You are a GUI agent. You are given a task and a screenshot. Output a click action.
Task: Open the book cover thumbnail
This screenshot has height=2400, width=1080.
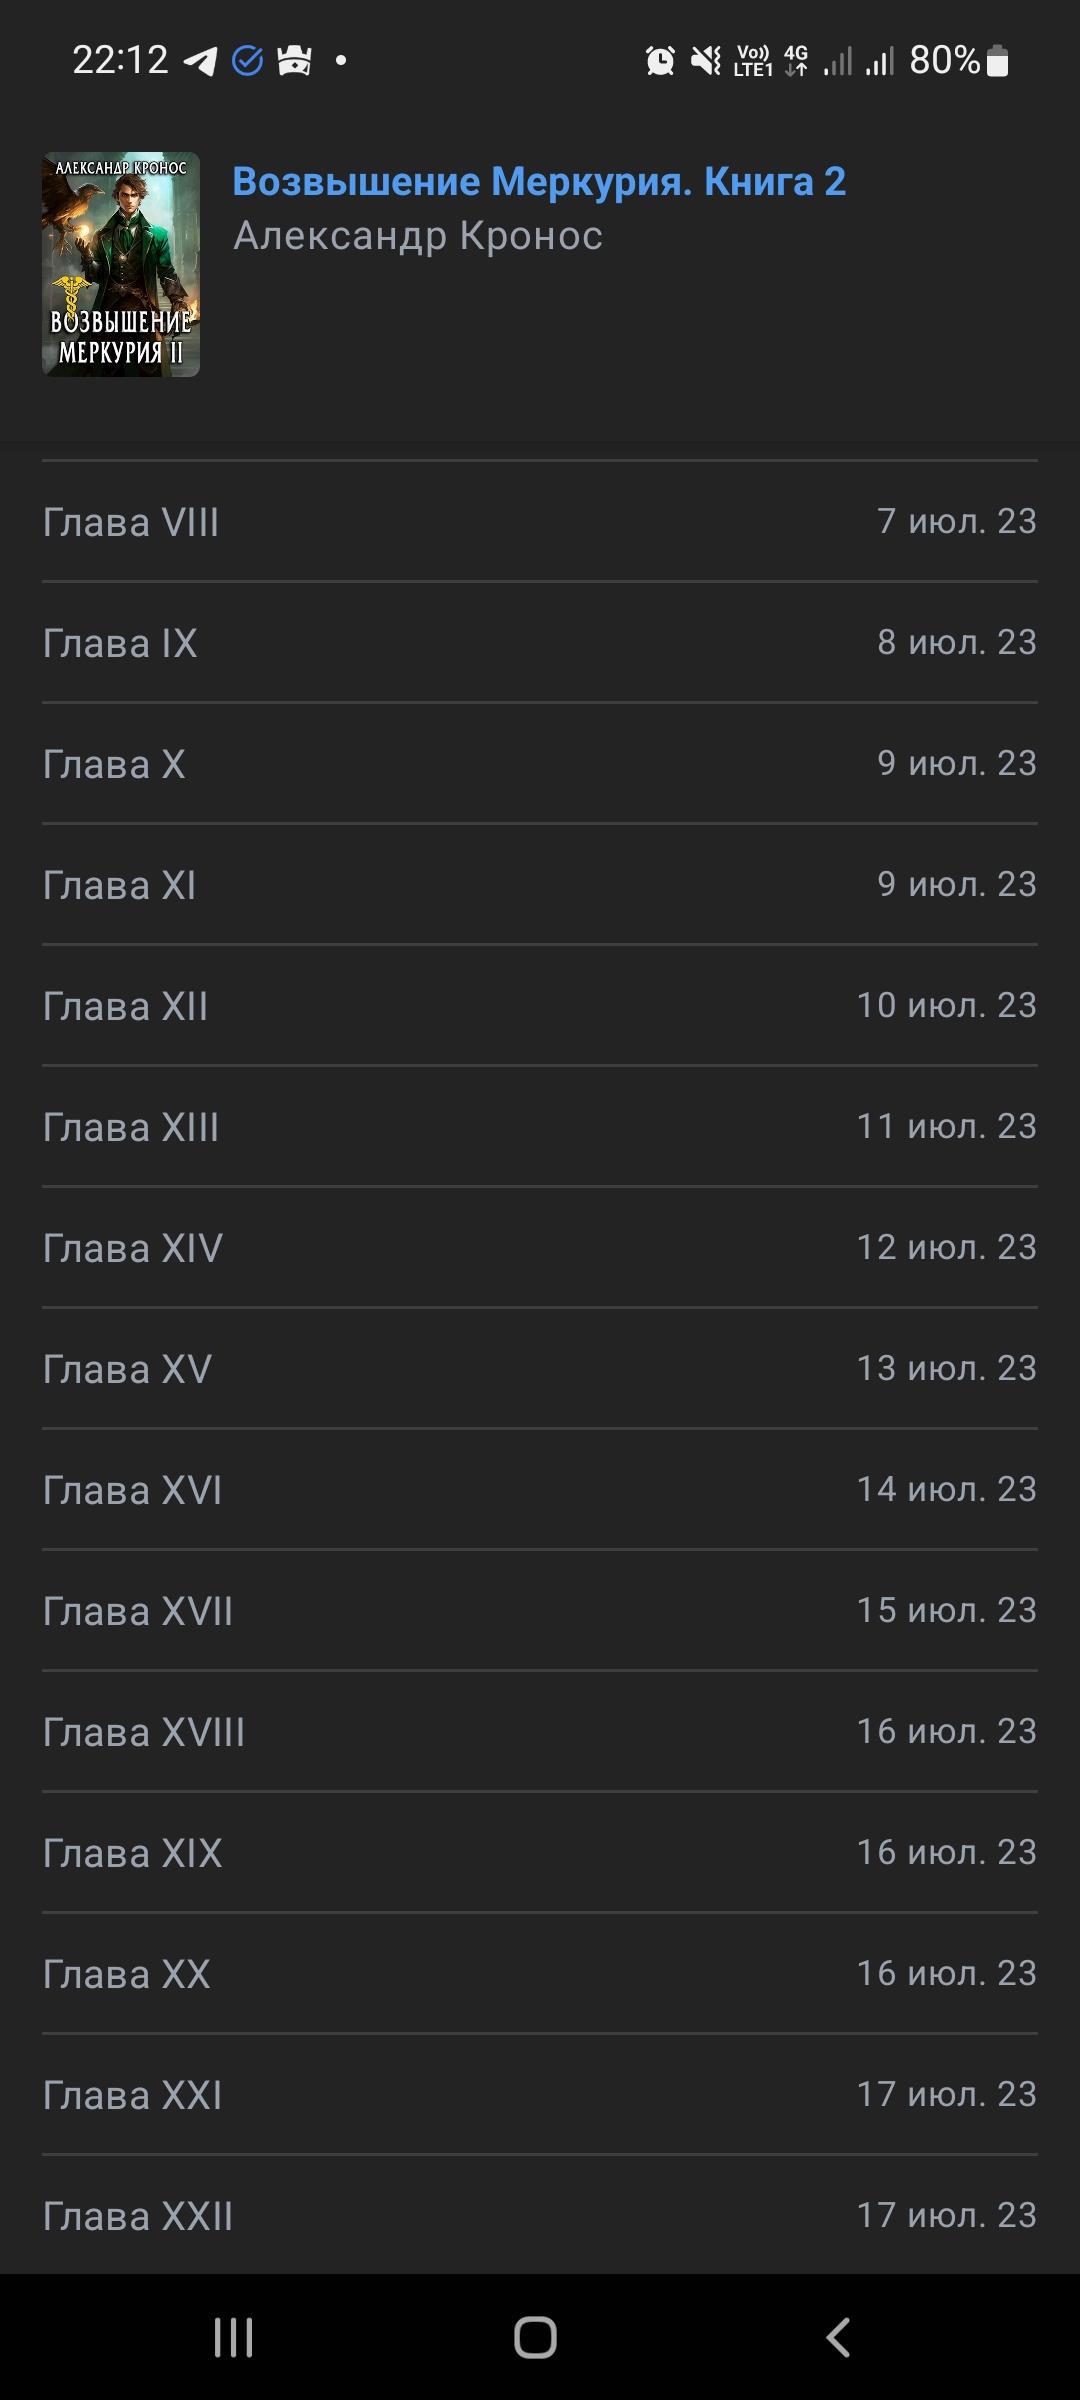(x=121, y=265)
